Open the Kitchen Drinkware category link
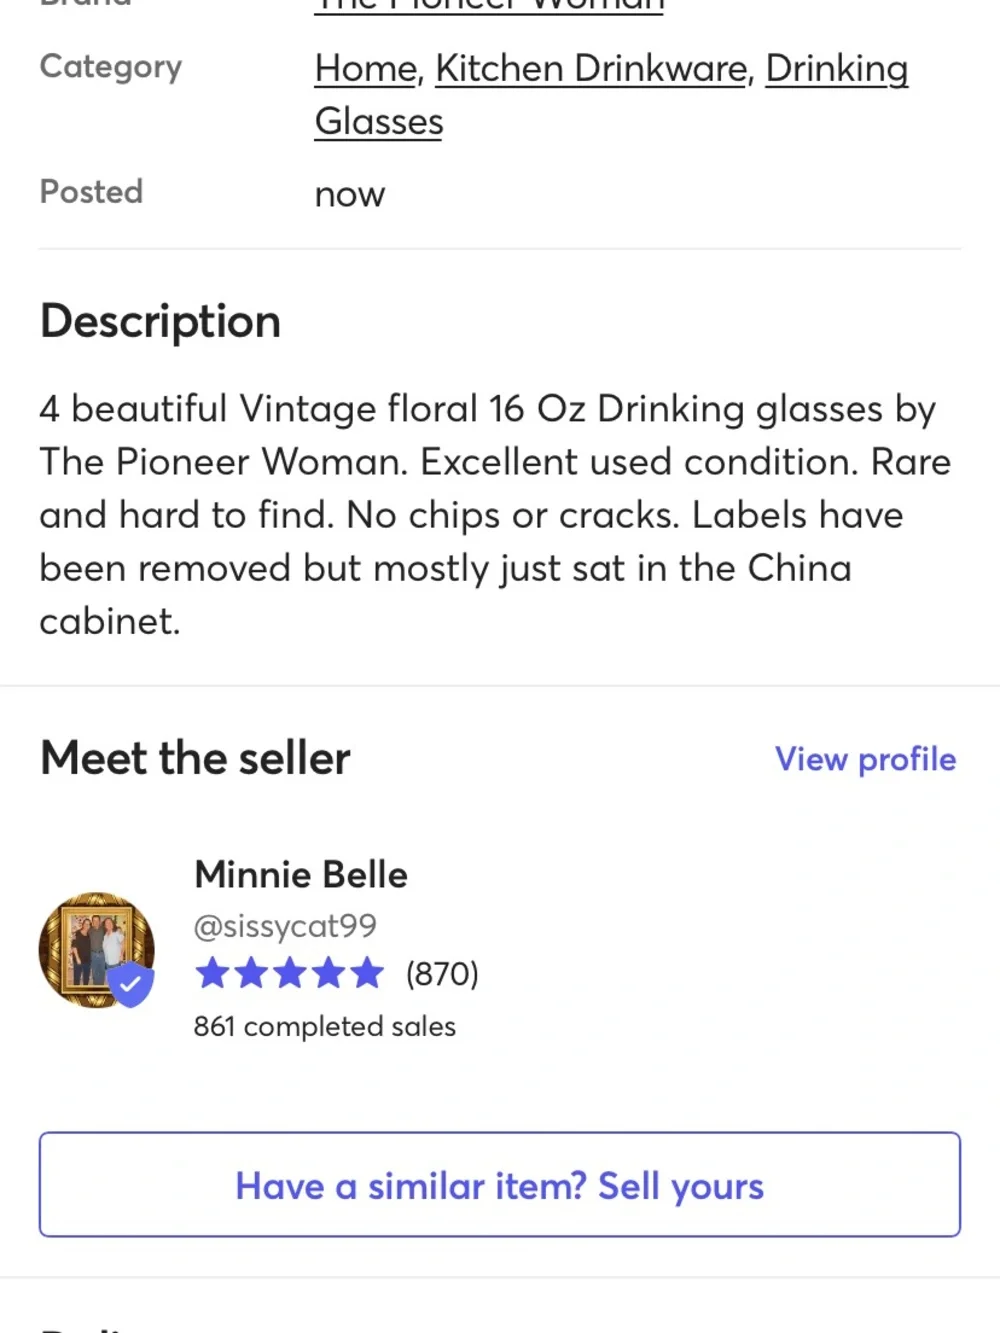 591,69
